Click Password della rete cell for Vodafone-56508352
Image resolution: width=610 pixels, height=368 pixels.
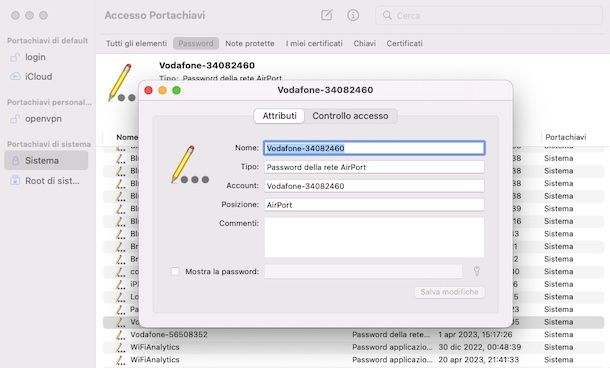(x=391, y=335)
